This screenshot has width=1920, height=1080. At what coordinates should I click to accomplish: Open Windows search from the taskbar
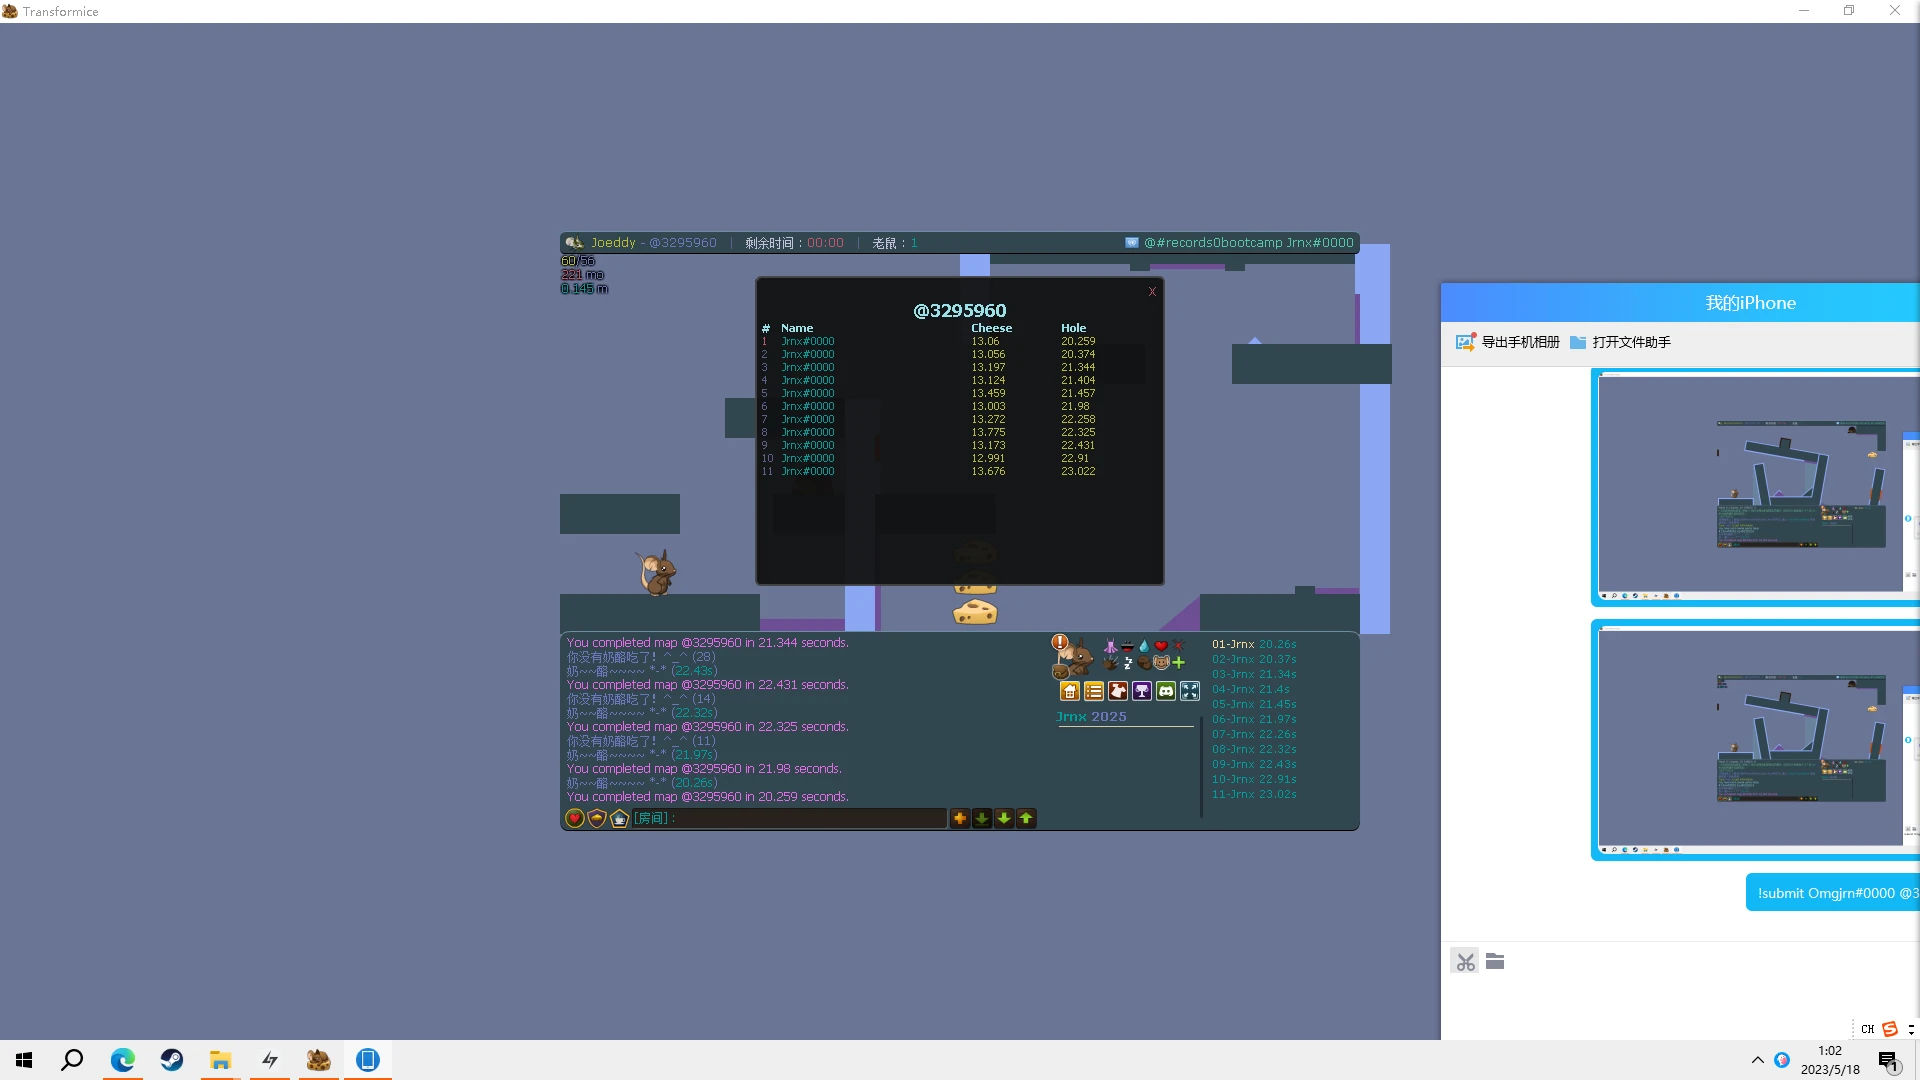click(x=72, y=1060)
